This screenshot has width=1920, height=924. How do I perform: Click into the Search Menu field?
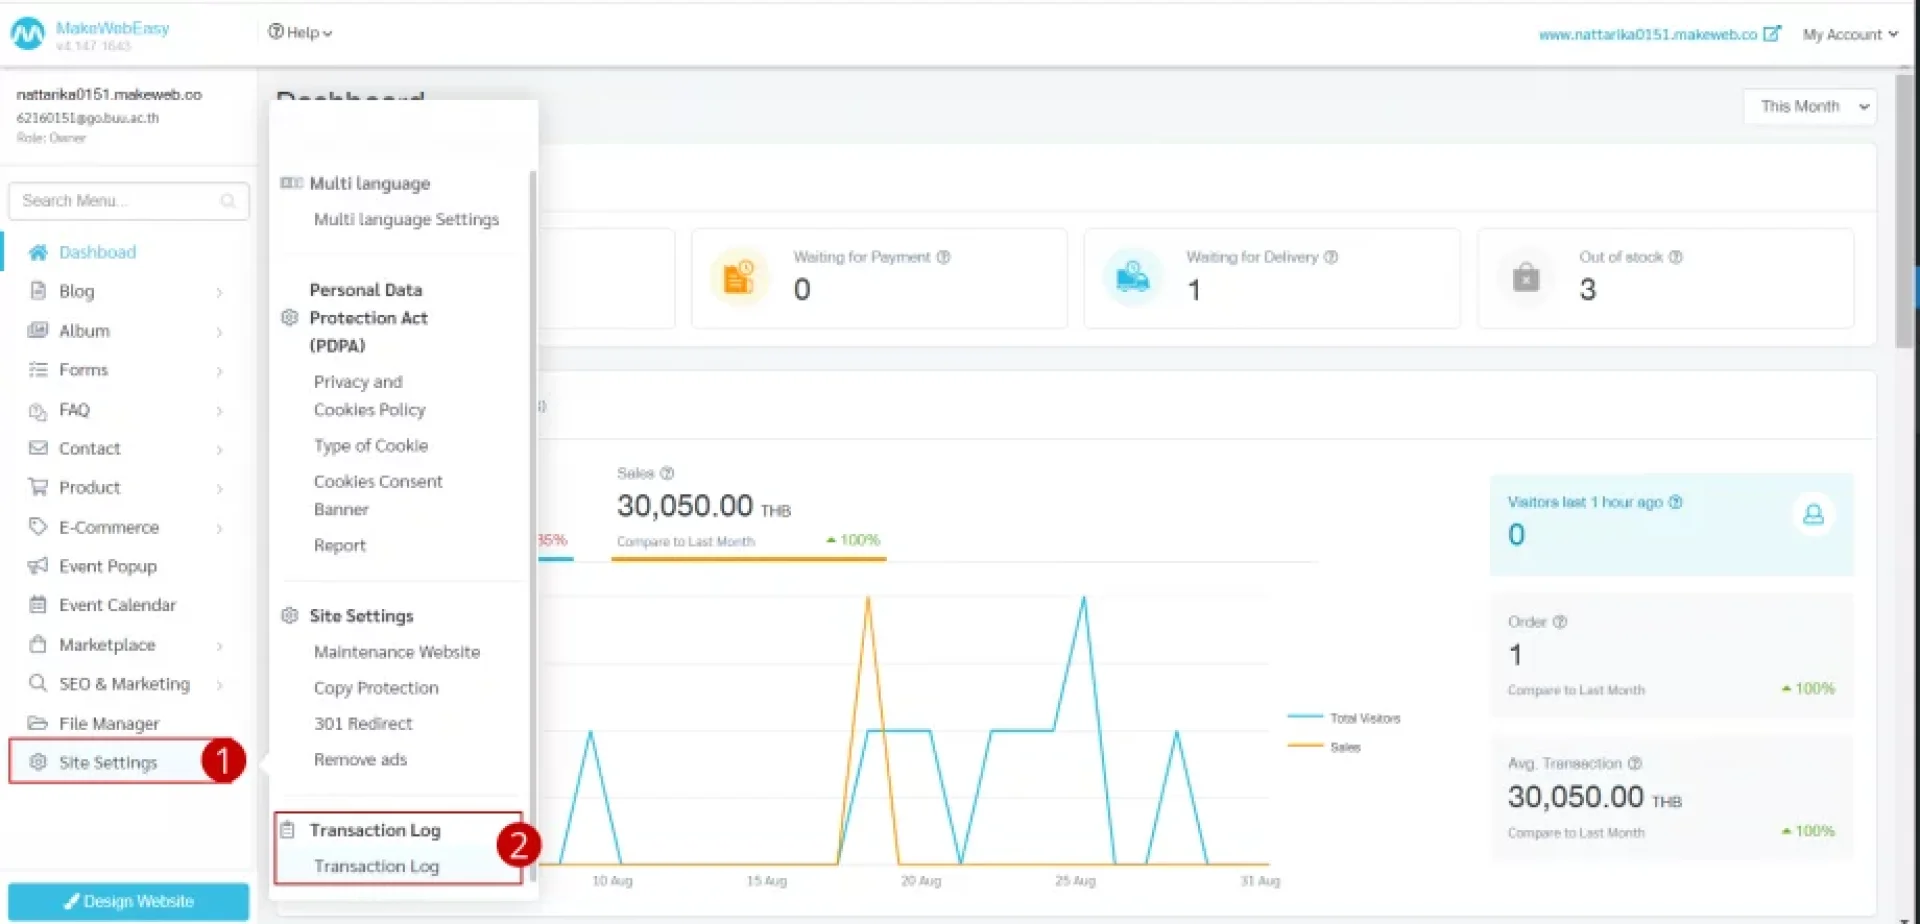115,201
